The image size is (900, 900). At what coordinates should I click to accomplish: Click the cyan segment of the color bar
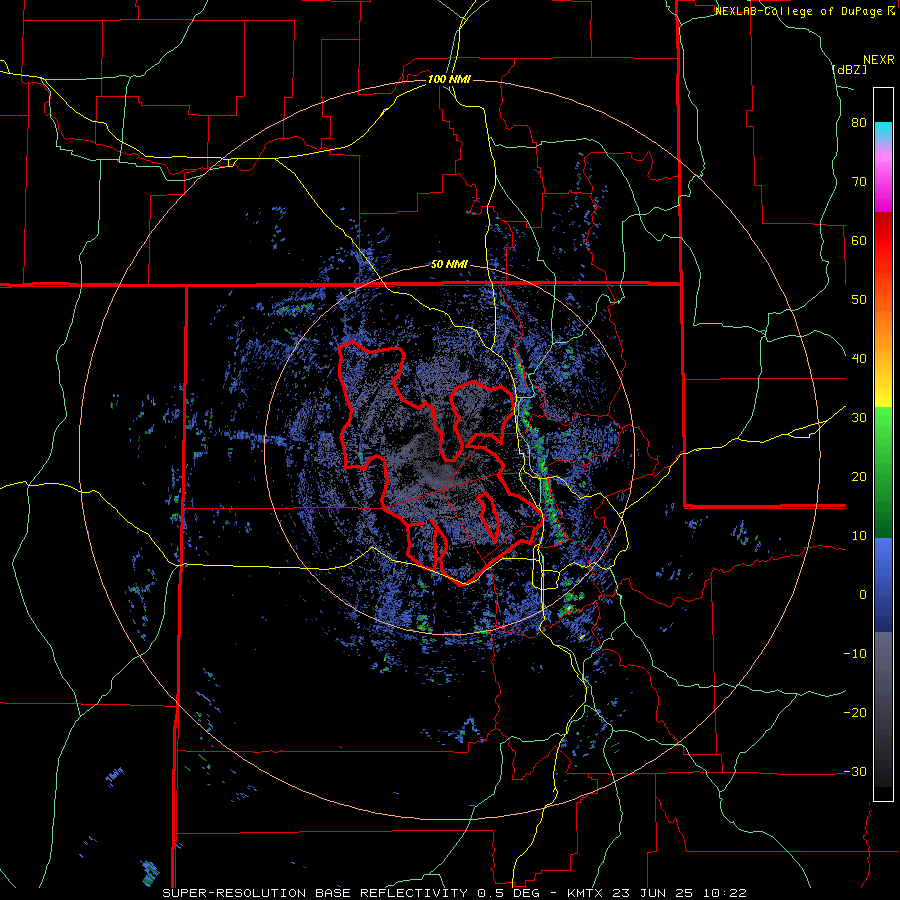pyautogui.click(x=883, y=130)
